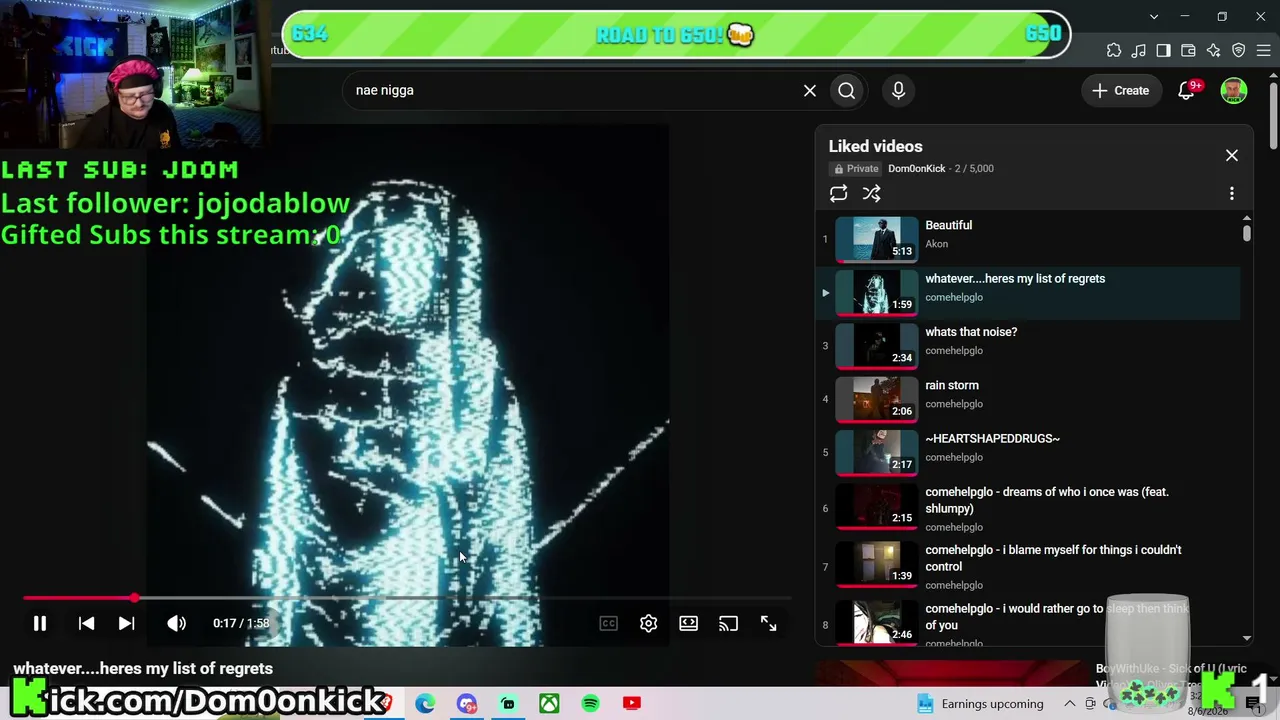Open the Liked videos playlist options menu
This screenshot has width=1280, height=720.
[x=1232, y=194]
